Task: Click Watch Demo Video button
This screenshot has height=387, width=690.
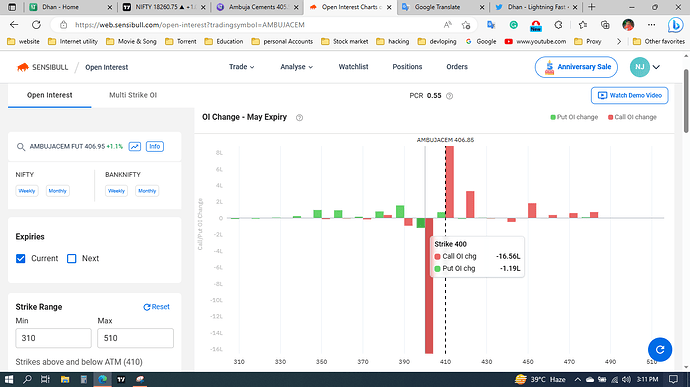Action: pyautogui.click(x=629, y=96)
